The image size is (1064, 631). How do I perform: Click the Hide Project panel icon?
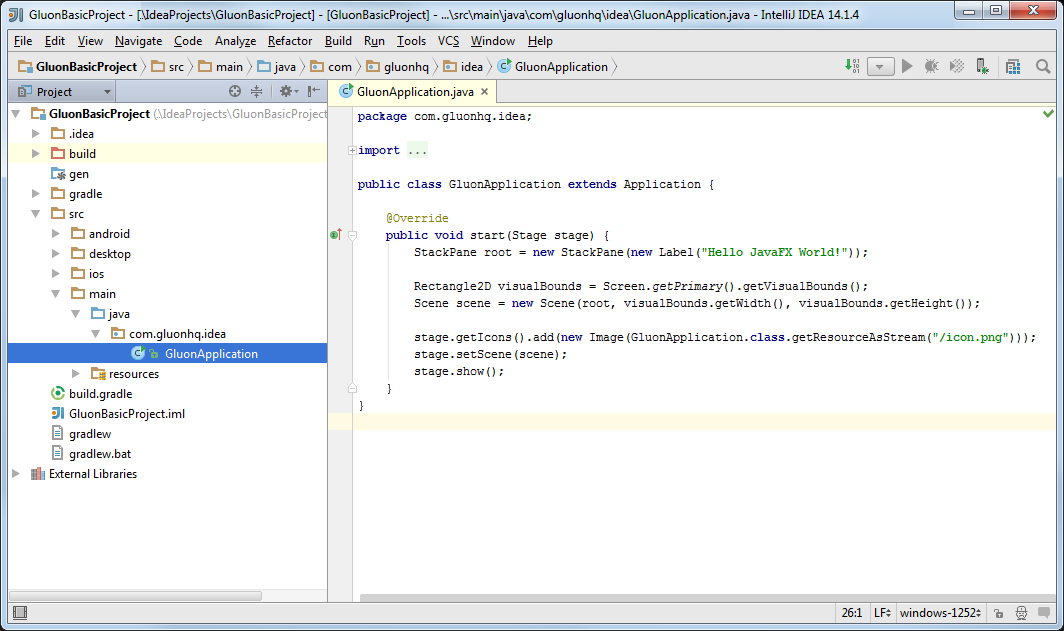point(314,91)
